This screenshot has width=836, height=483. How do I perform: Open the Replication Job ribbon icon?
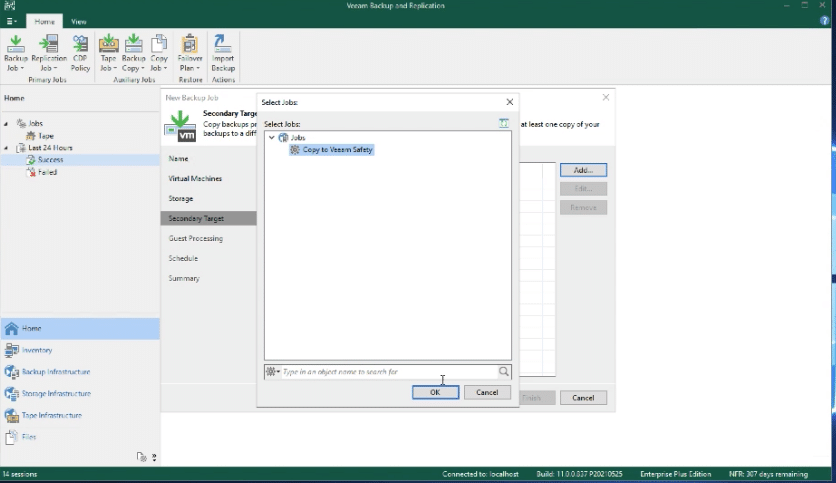pos(49,53)
